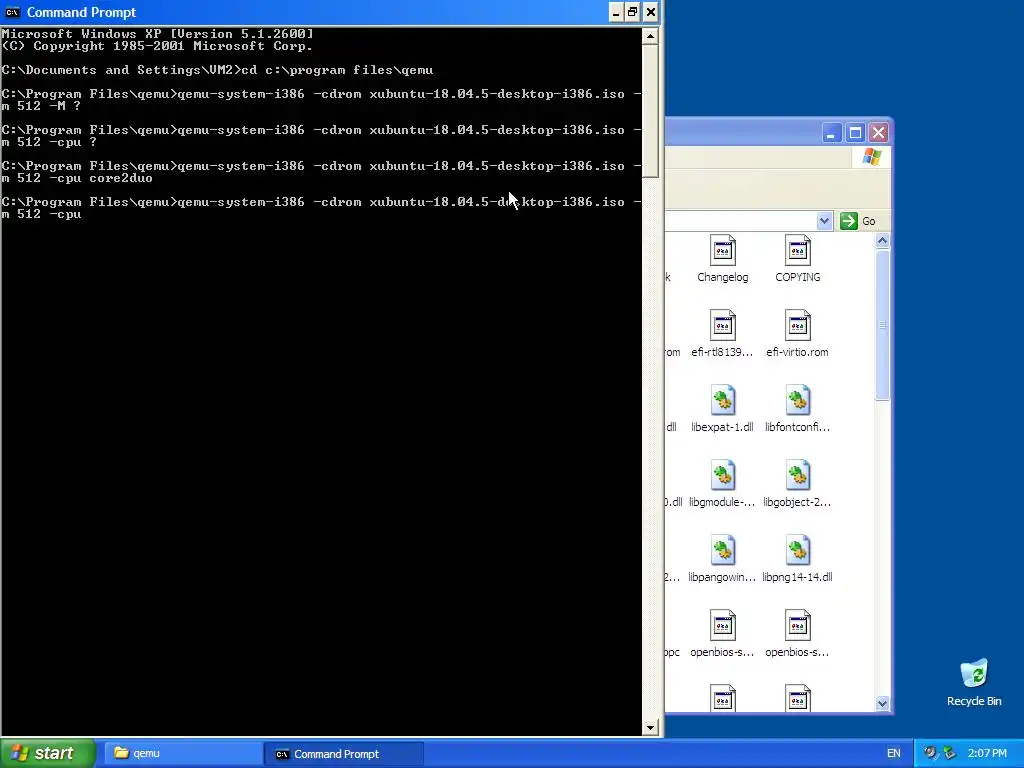The height and width of the screenshot is (768, 1024).
Task: Restore down the Command Prompt window
Action: [x=633, y=12]
